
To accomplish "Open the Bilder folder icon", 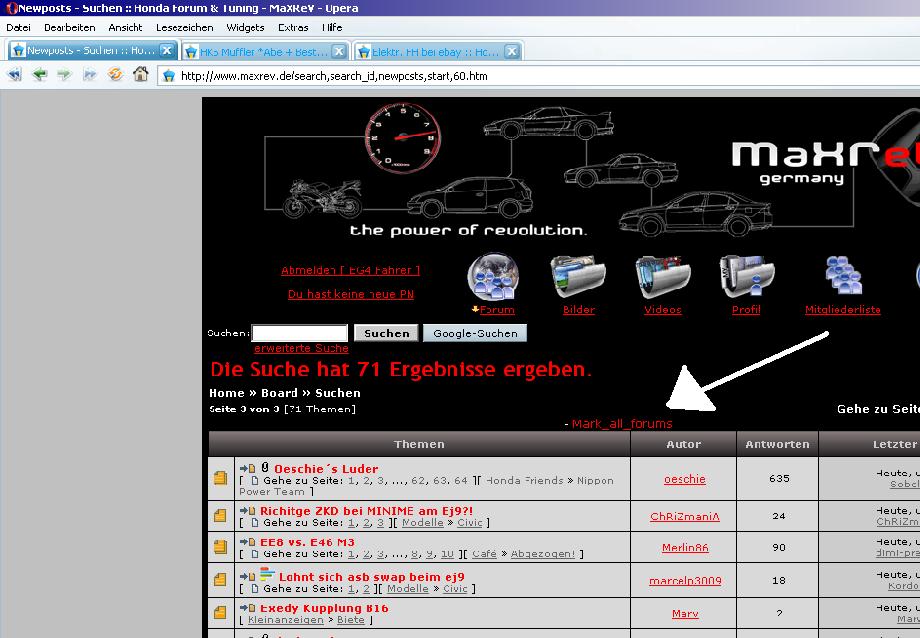I will pyautogui.click(x=578, y=276).
